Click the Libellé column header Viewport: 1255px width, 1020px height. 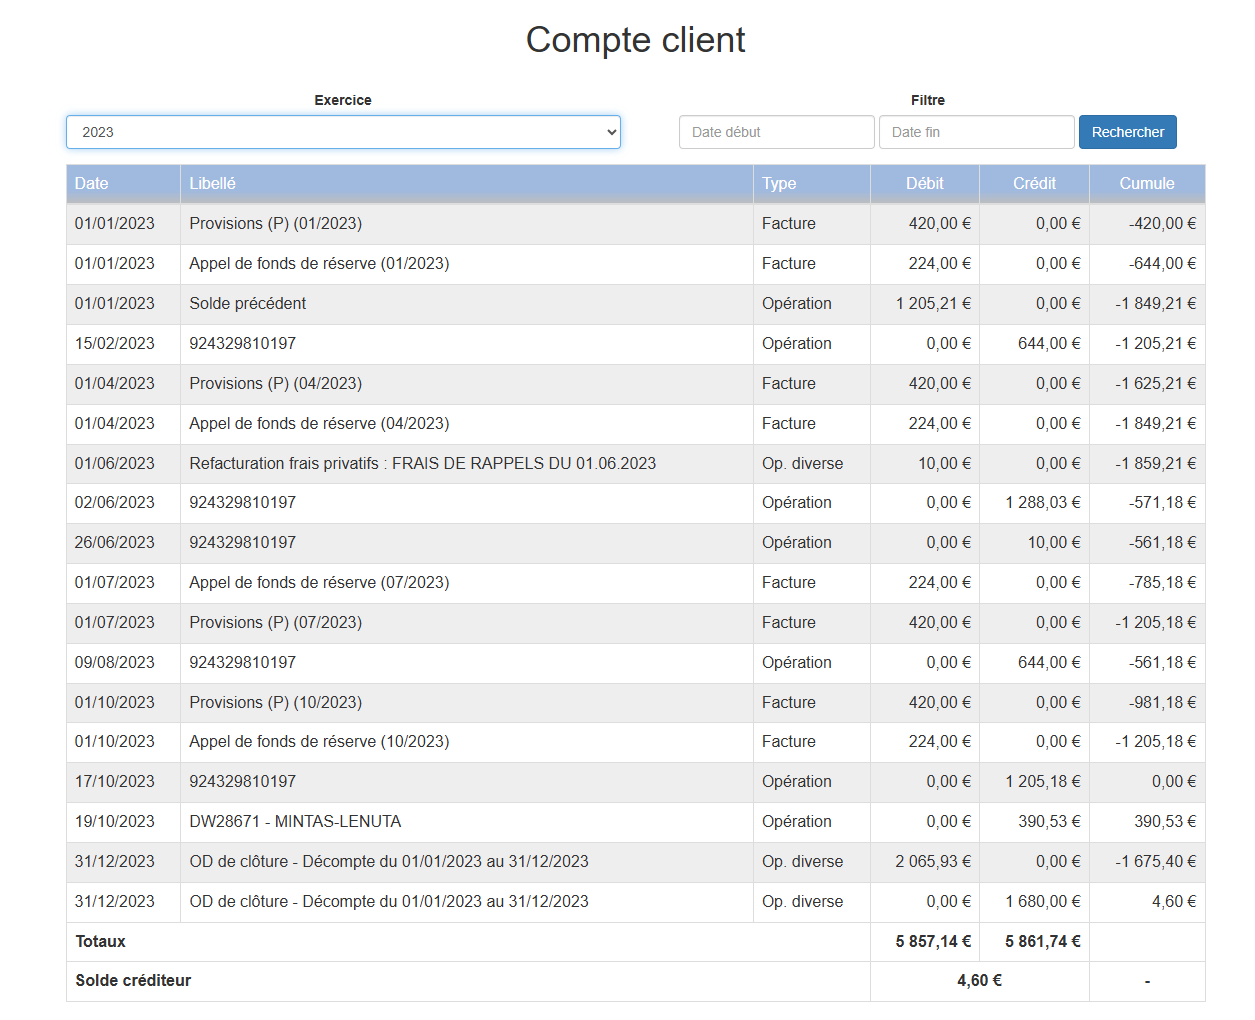click(x=213, y=183)
